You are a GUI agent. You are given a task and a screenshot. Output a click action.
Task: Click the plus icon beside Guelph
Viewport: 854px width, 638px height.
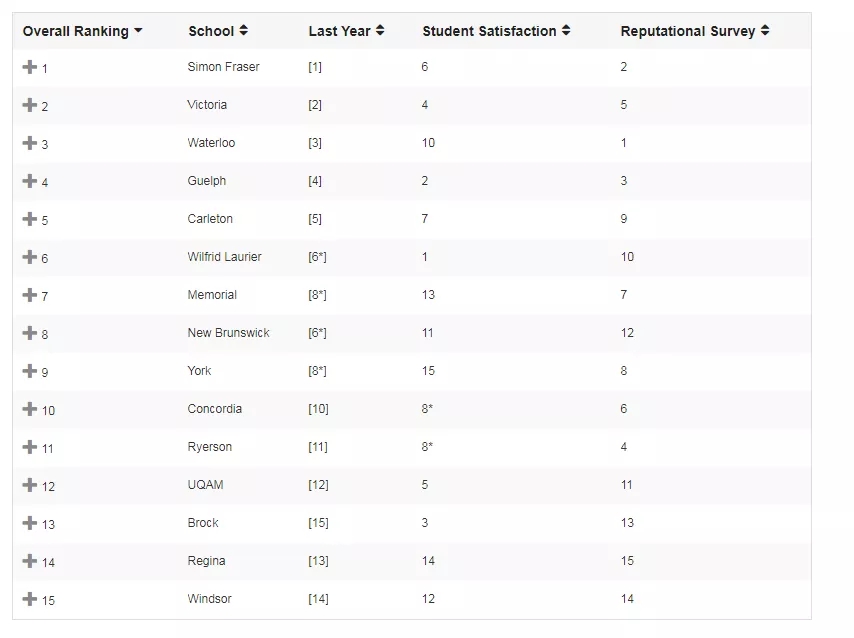coord(29,181)
